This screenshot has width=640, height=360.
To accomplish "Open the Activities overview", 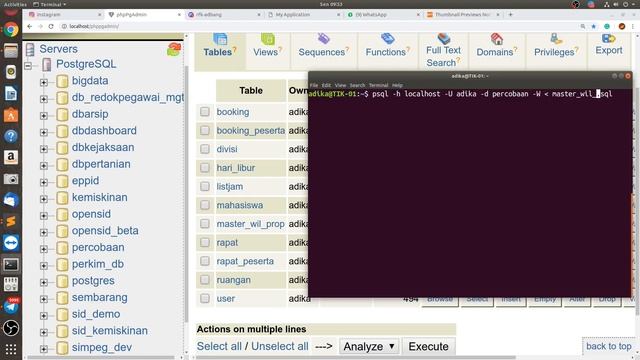I will [15, 4].
